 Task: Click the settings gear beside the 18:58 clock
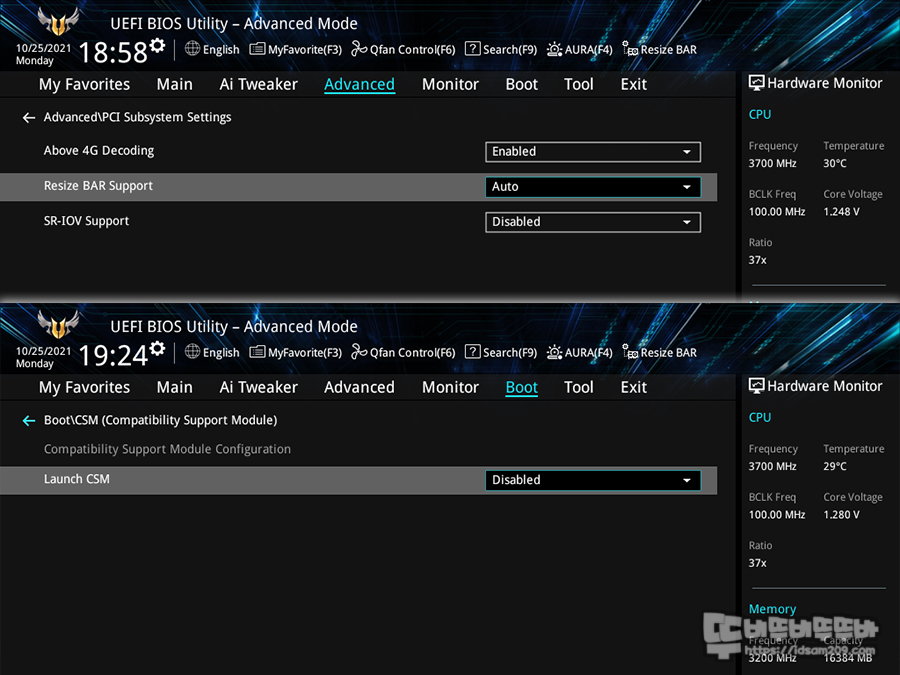coord(157,45)
